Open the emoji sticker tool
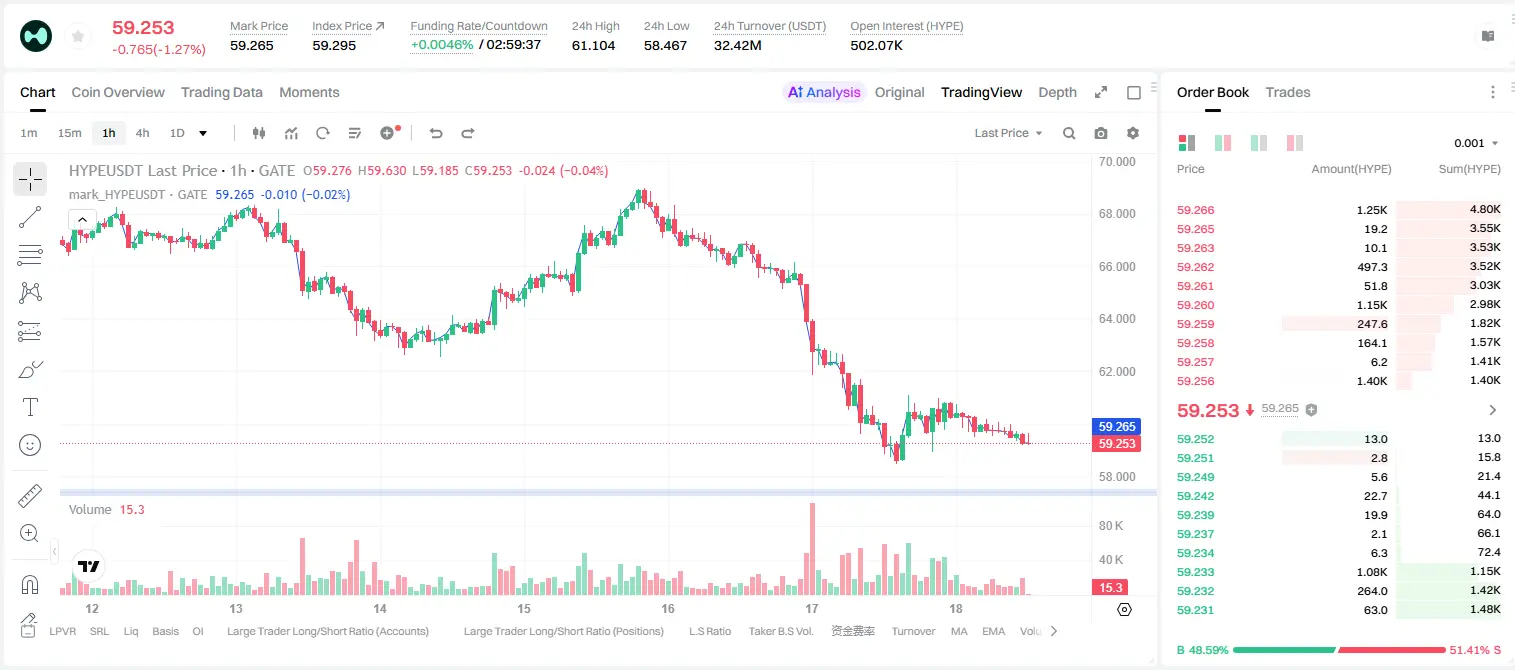This screenshot has height=670, width=1515. coord(30,445)
